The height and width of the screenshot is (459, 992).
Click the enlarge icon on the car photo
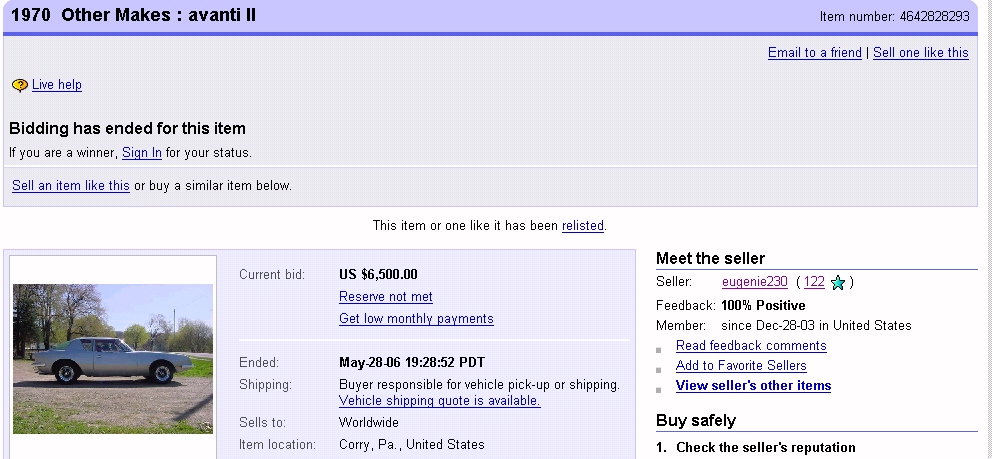[206, 426]
